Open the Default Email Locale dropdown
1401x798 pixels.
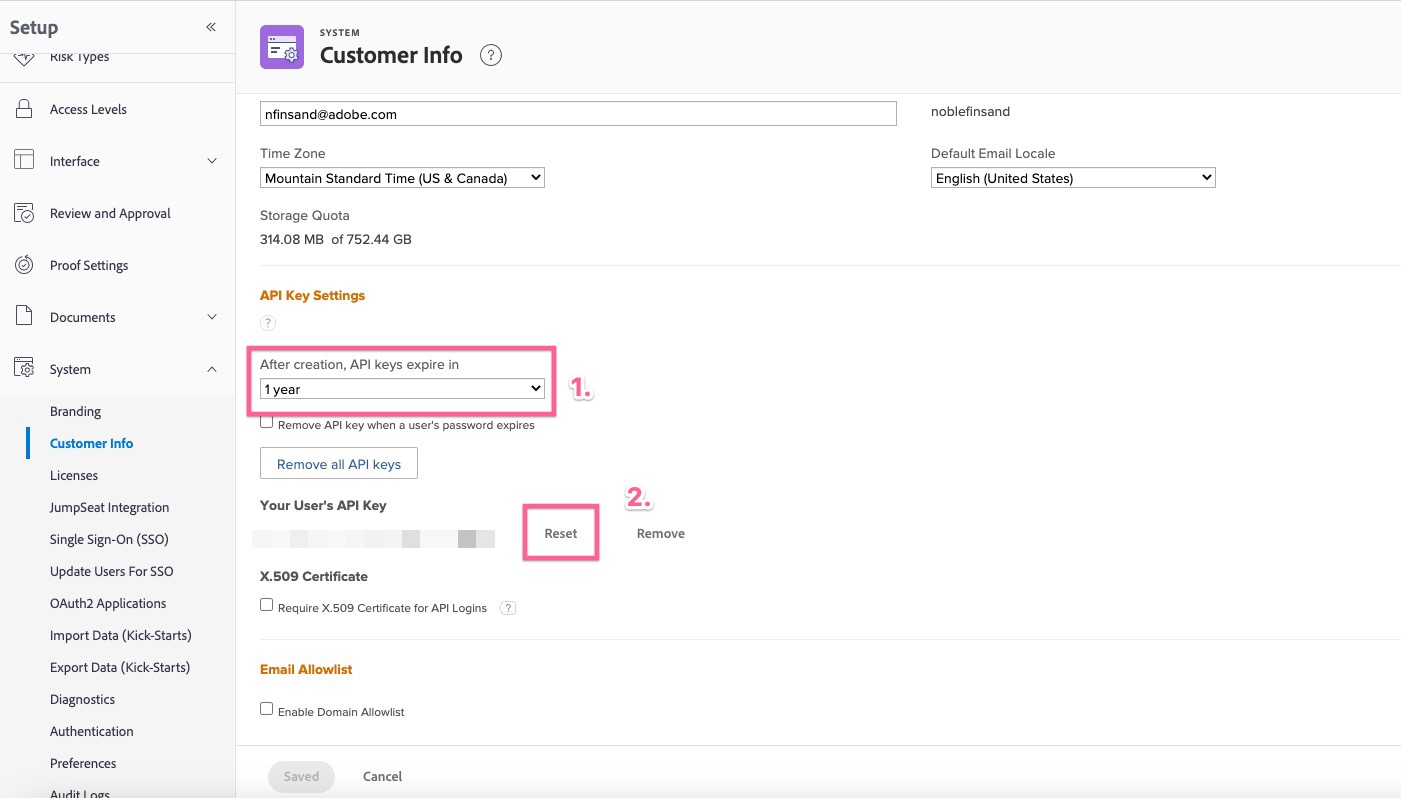point(1072,178)
